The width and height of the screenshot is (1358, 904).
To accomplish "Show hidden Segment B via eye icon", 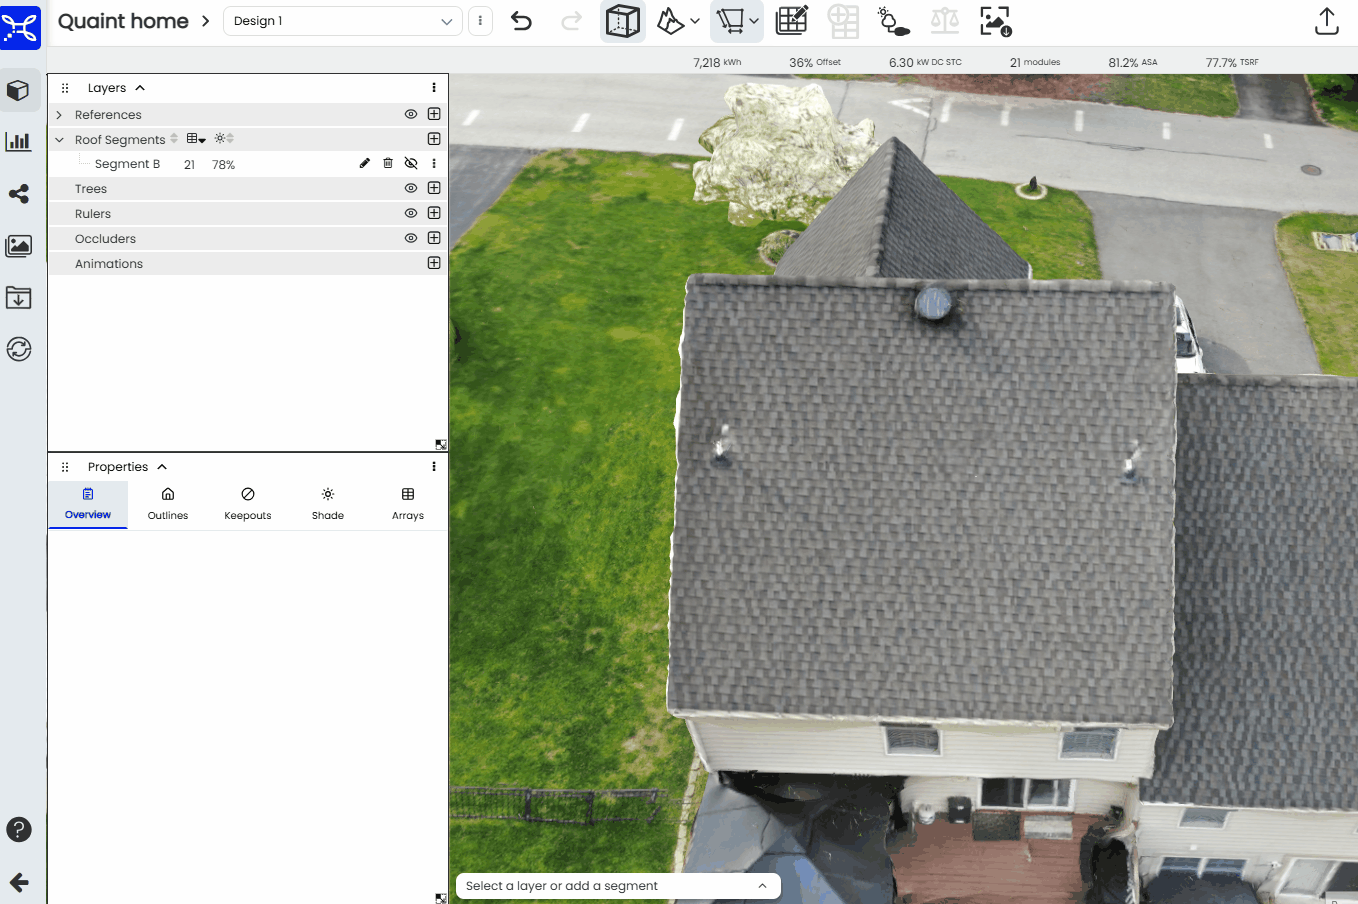I will point(410,163).
